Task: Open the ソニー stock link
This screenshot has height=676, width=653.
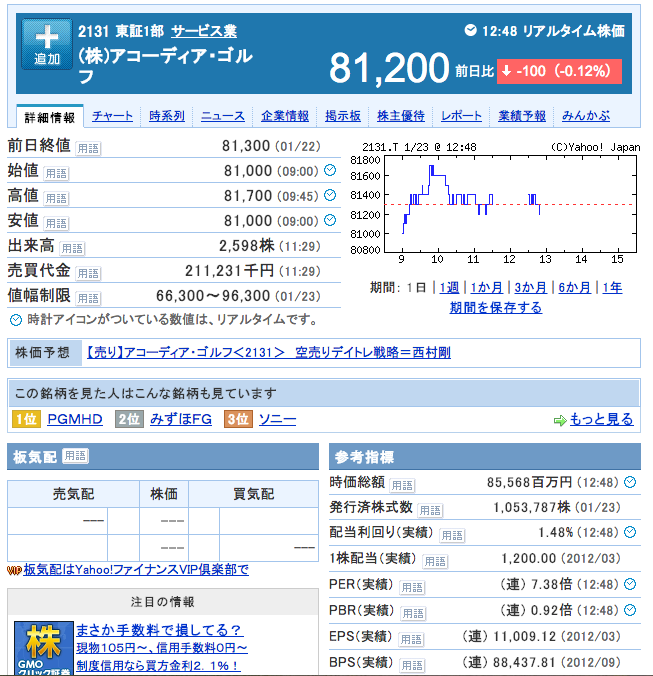Action: click(x=278, y=419)
